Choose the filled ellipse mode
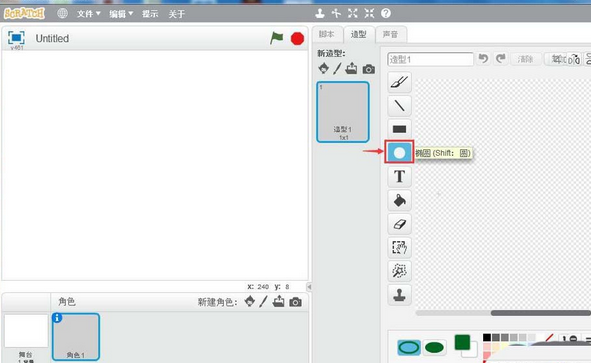This screenshot has width=591, height=363. coord(434,347)
